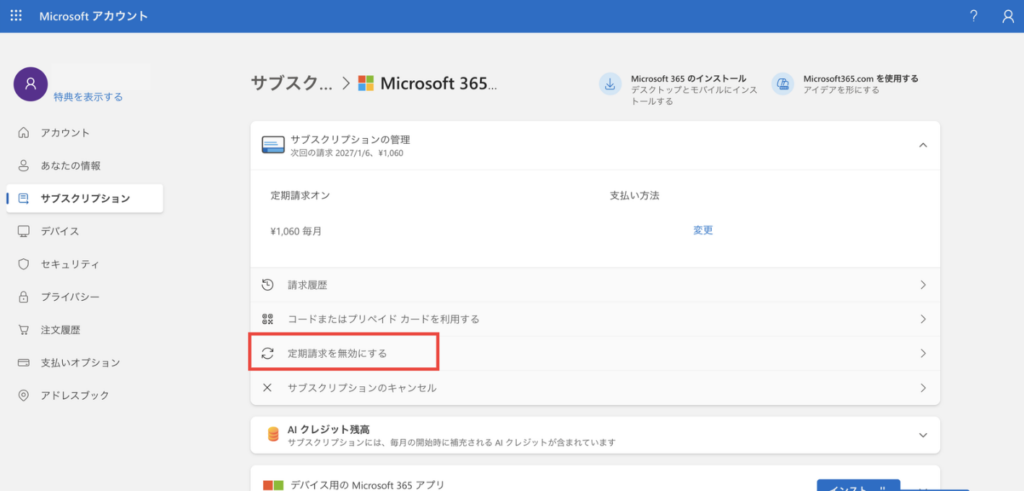The height and width of the screenshot is (491, 1024).
Task: Click the Microsoft365.com globe icon
Action: coord(783,84)
